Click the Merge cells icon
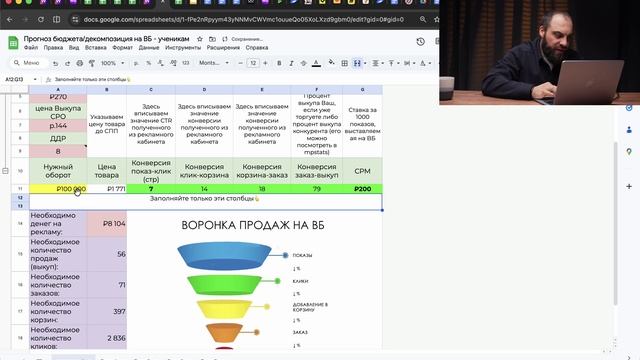 point(357,63)
